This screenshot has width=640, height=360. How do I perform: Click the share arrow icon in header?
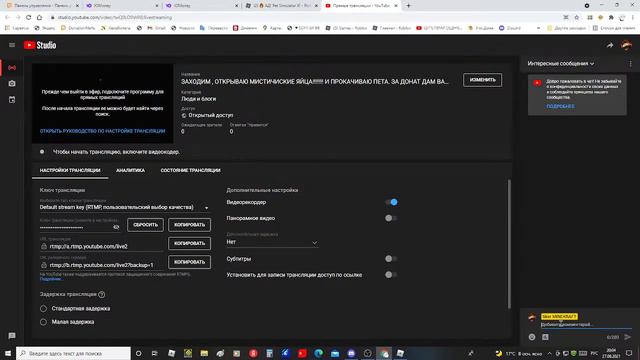coord(610,45)
